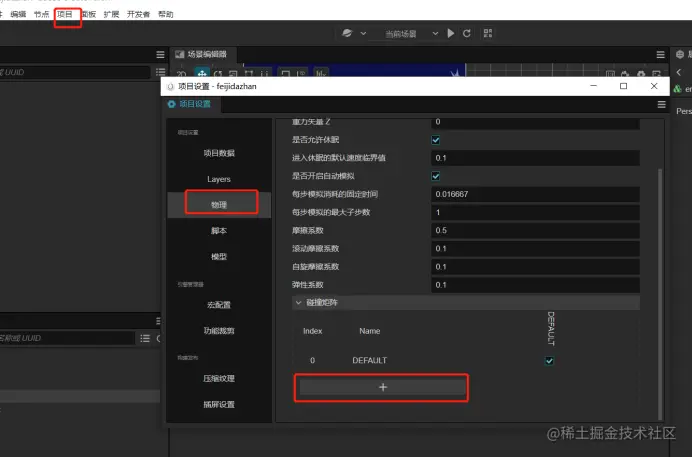Click the project settings vertical scrollbar
The width and height of the screenshot is (692, 457).
click(660, 293)
